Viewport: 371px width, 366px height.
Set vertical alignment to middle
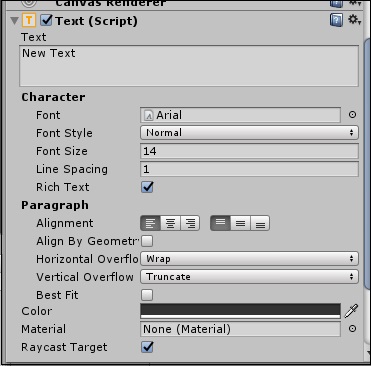(x=240, y=223)
